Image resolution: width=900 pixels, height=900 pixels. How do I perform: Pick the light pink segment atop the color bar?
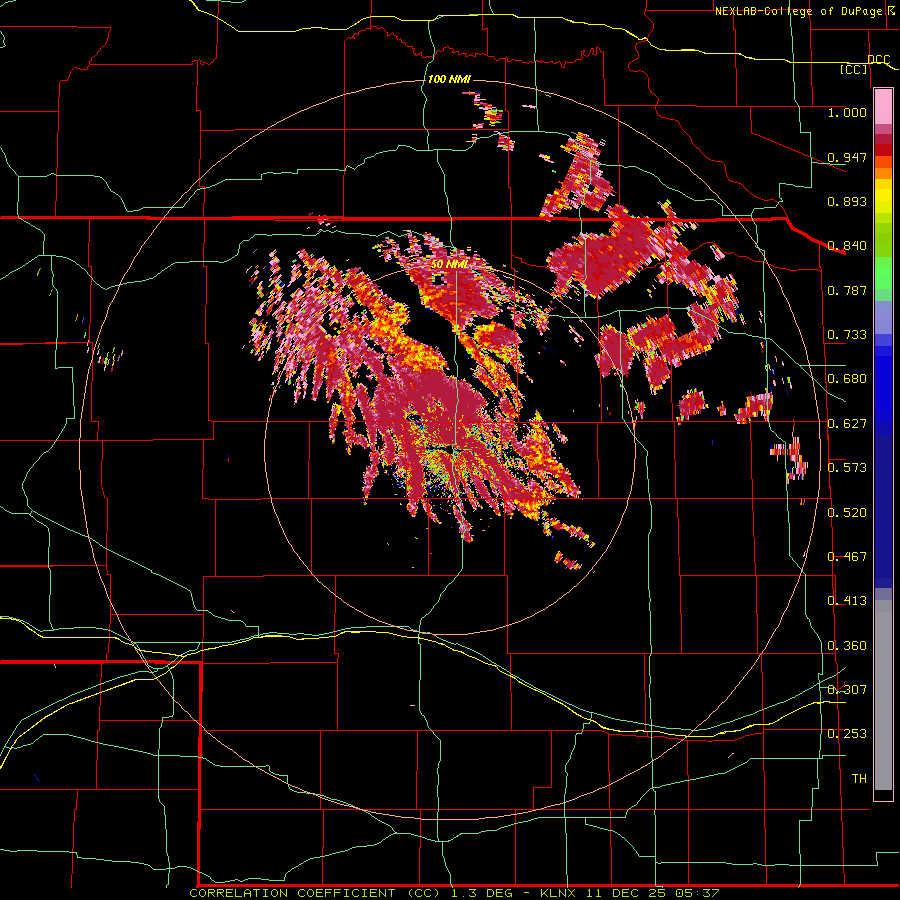coord(883,106)
